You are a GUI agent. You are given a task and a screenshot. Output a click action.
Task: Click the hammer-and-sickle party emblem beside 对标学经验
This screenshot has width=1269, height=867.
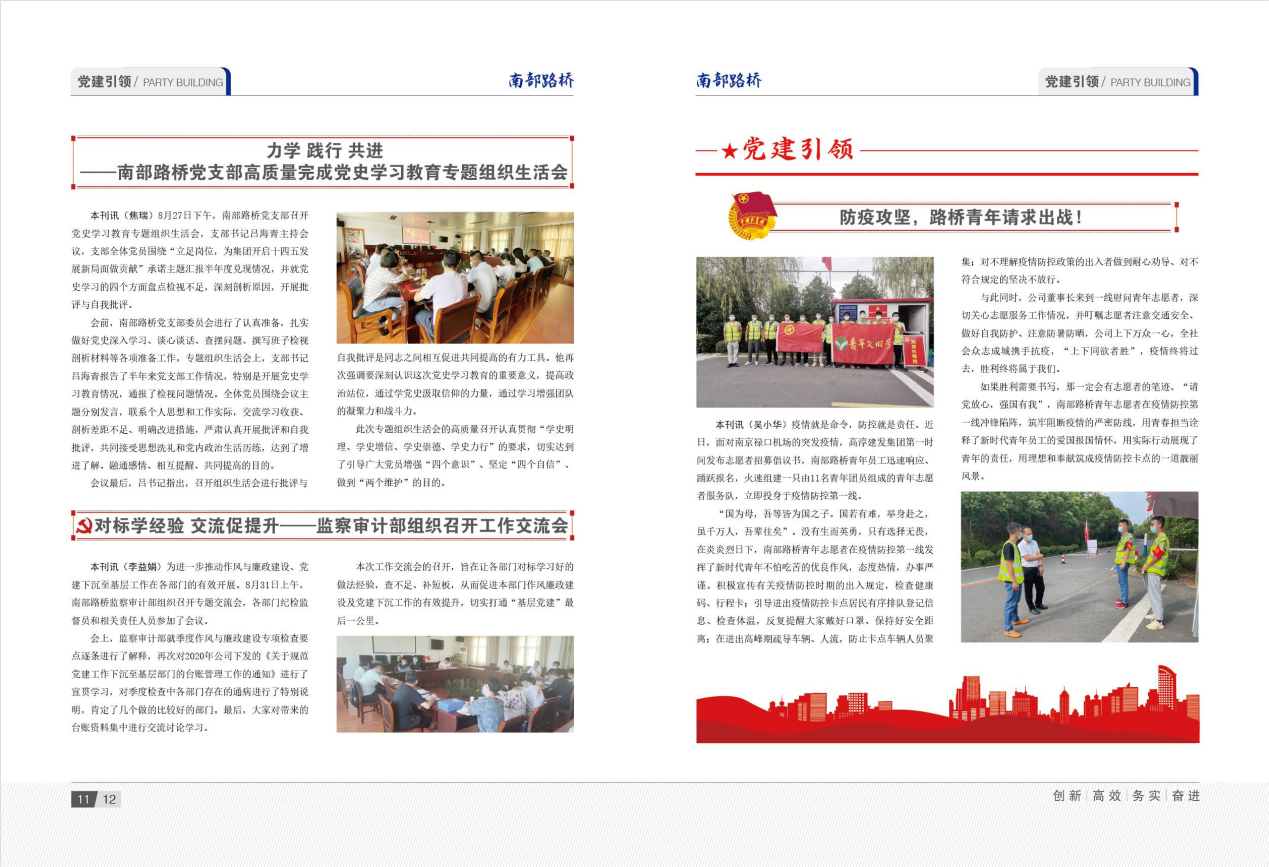click(84, 525)
